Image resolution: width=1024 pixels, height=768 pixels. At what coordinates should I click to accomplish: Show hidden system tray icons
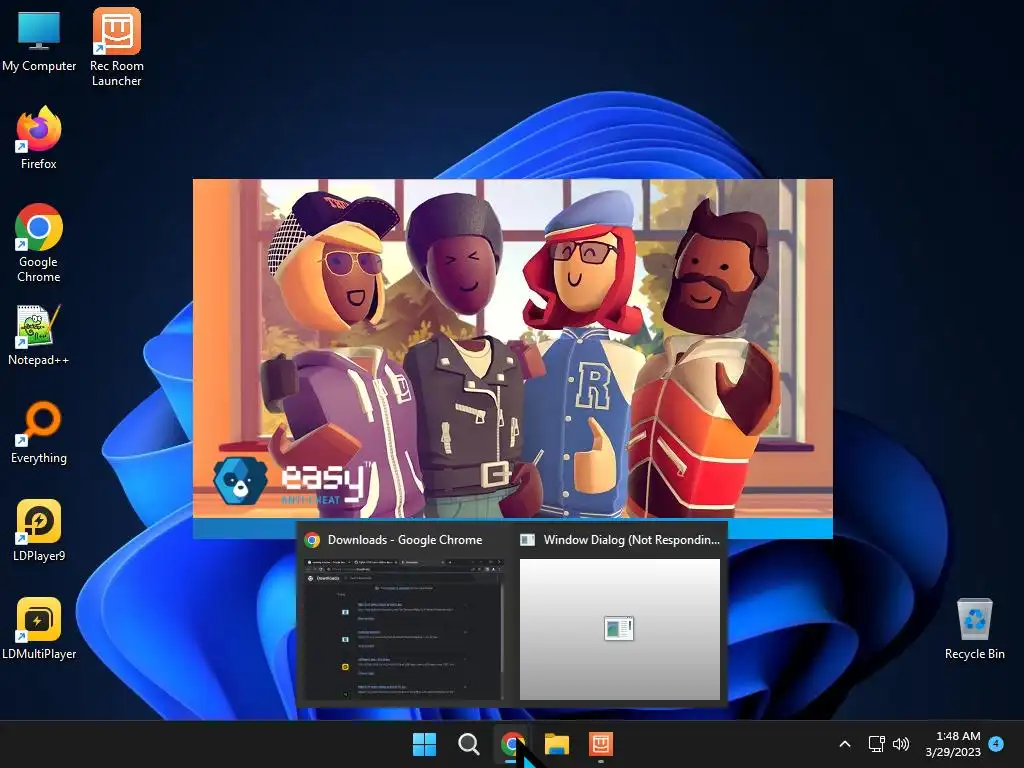[844, 744]
